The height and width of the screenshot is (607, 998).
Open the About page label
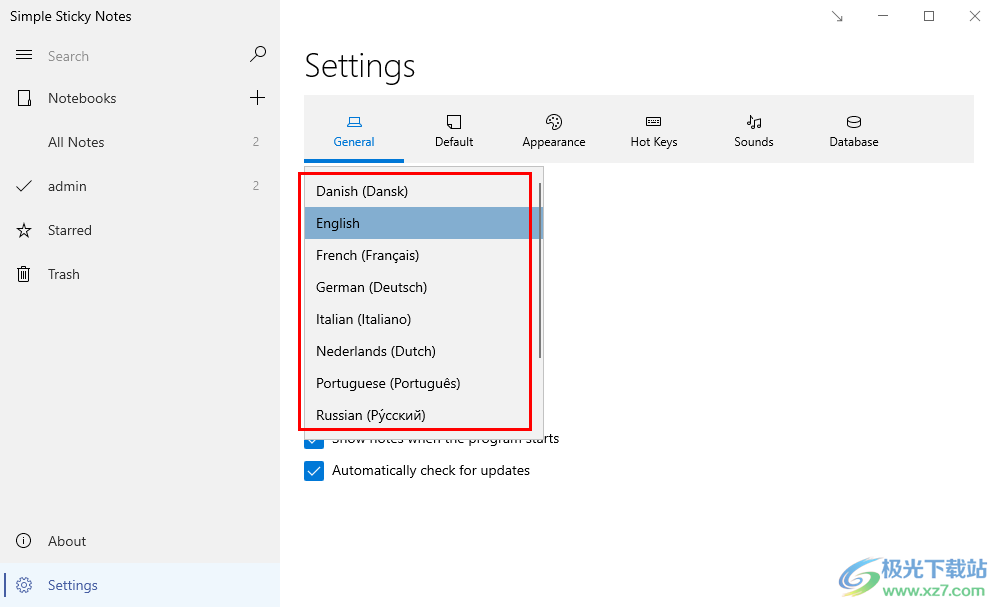click(x=67, y=541)
